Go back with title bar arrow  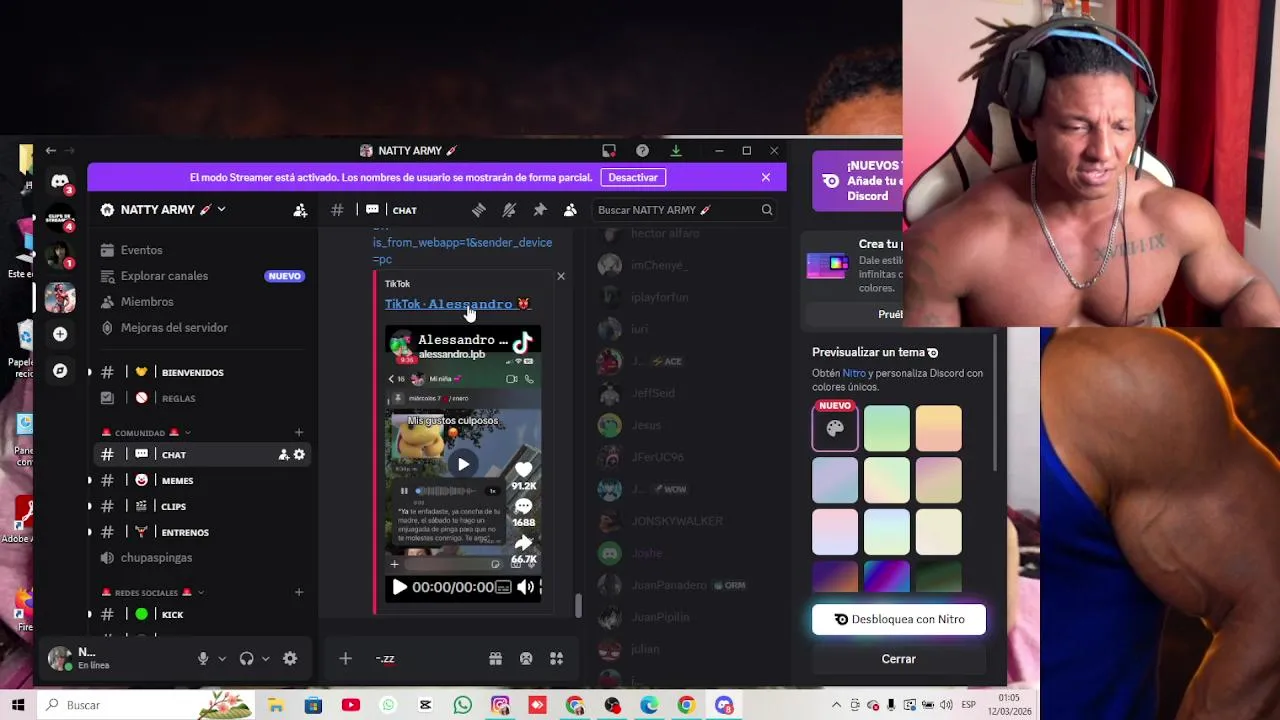click(51, 151)
